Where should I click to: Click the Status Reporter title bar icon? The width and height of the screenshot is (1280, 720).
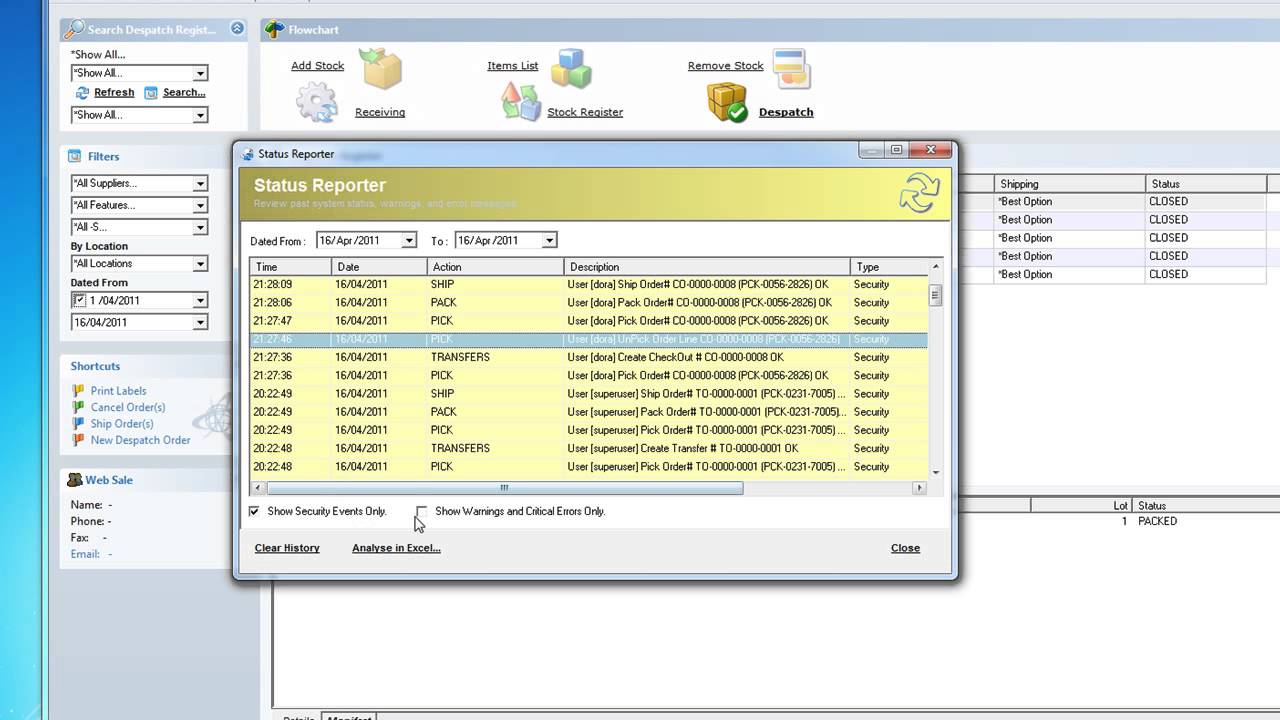247,154
